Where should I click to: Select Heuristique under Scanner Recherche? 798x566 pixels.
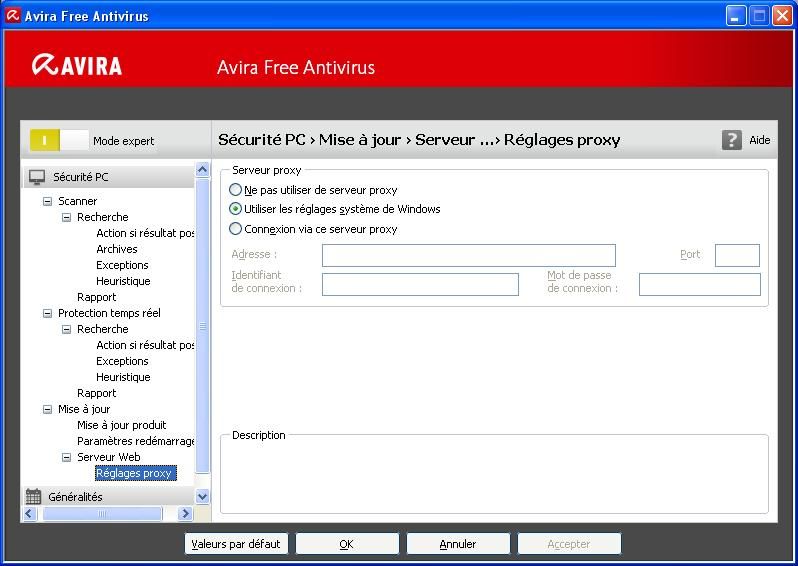(x=123, y=281)
